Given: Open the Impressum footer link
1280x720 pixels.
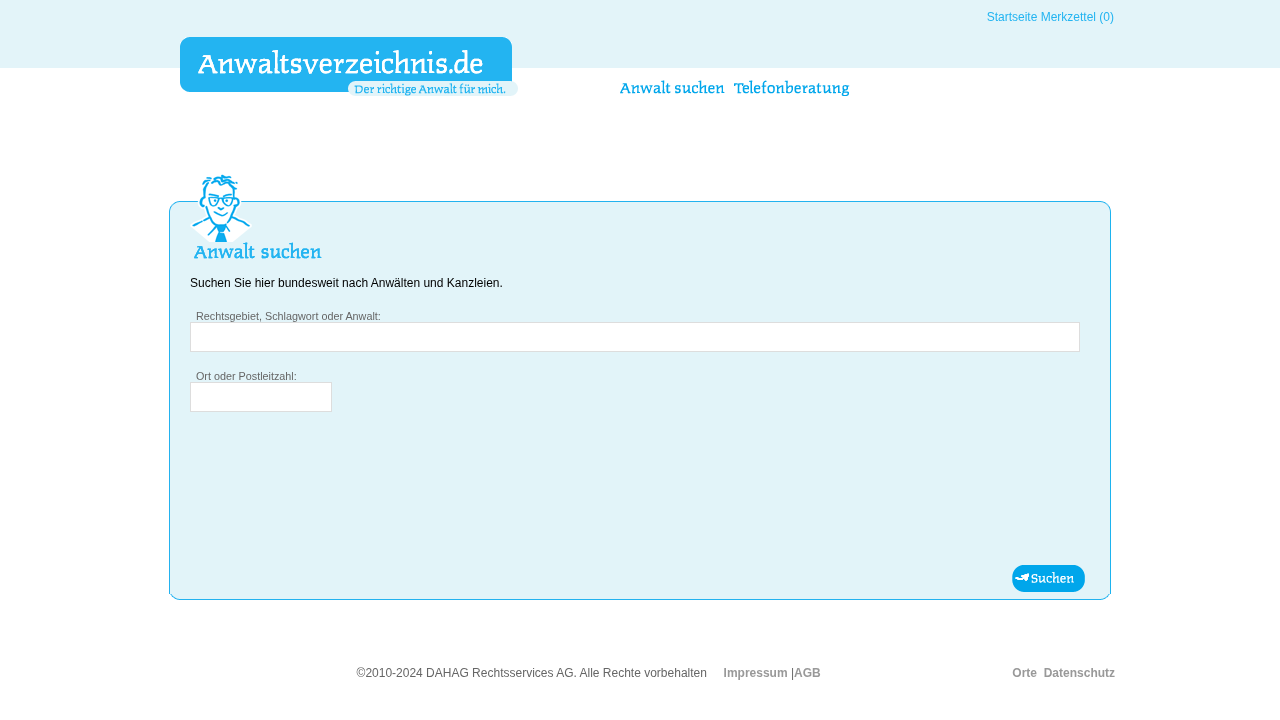Looking at the screenshot, I should click(755, 673).
